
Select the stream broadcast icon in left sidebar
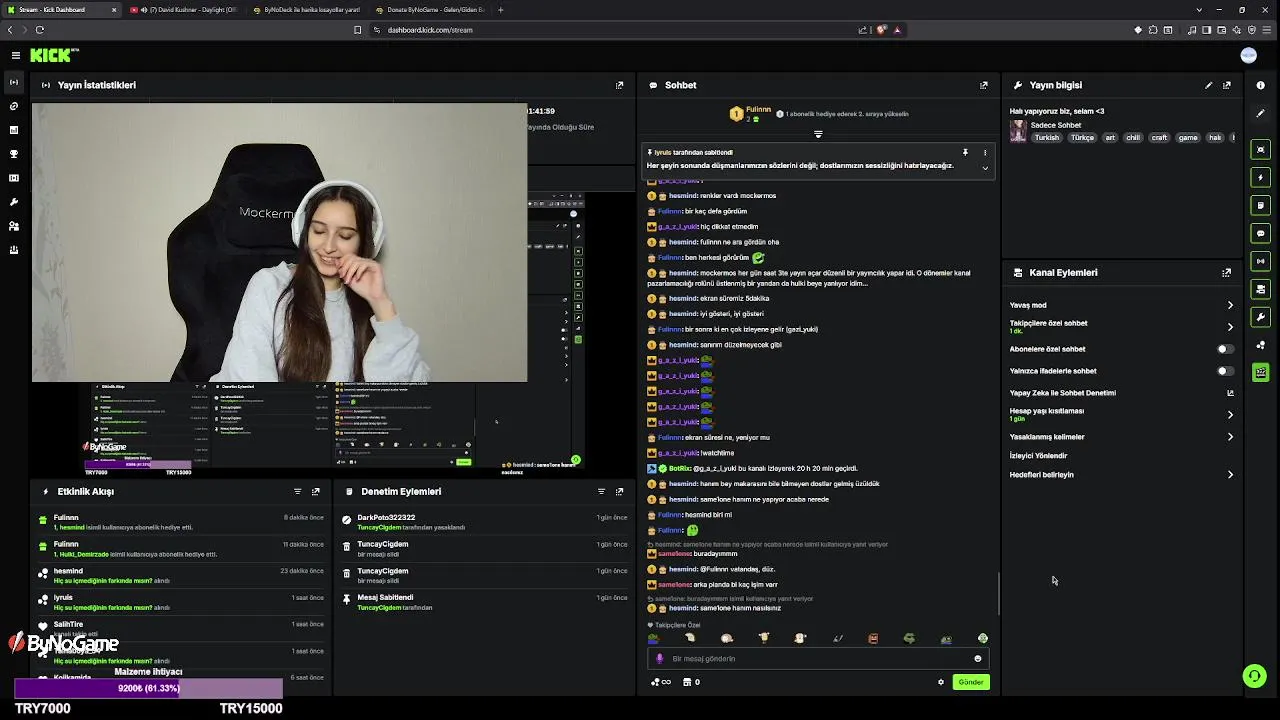click(x=14, y=82)
